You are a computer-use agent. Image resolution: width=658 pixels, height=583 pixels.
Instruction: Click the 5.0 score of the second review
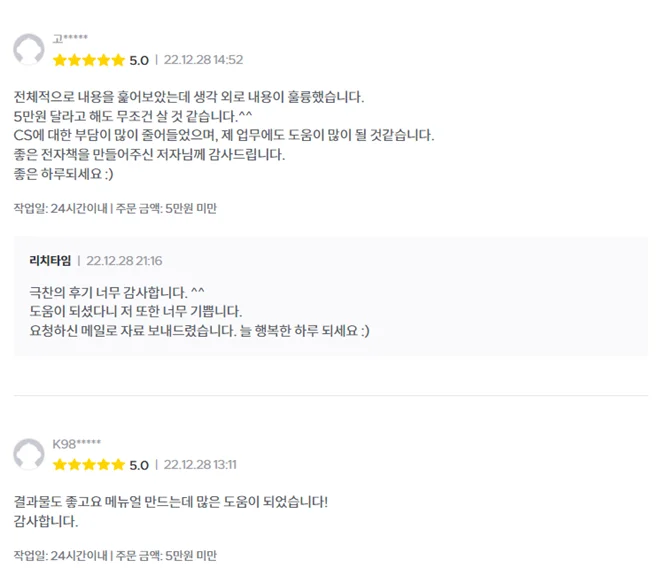[139, 465]
